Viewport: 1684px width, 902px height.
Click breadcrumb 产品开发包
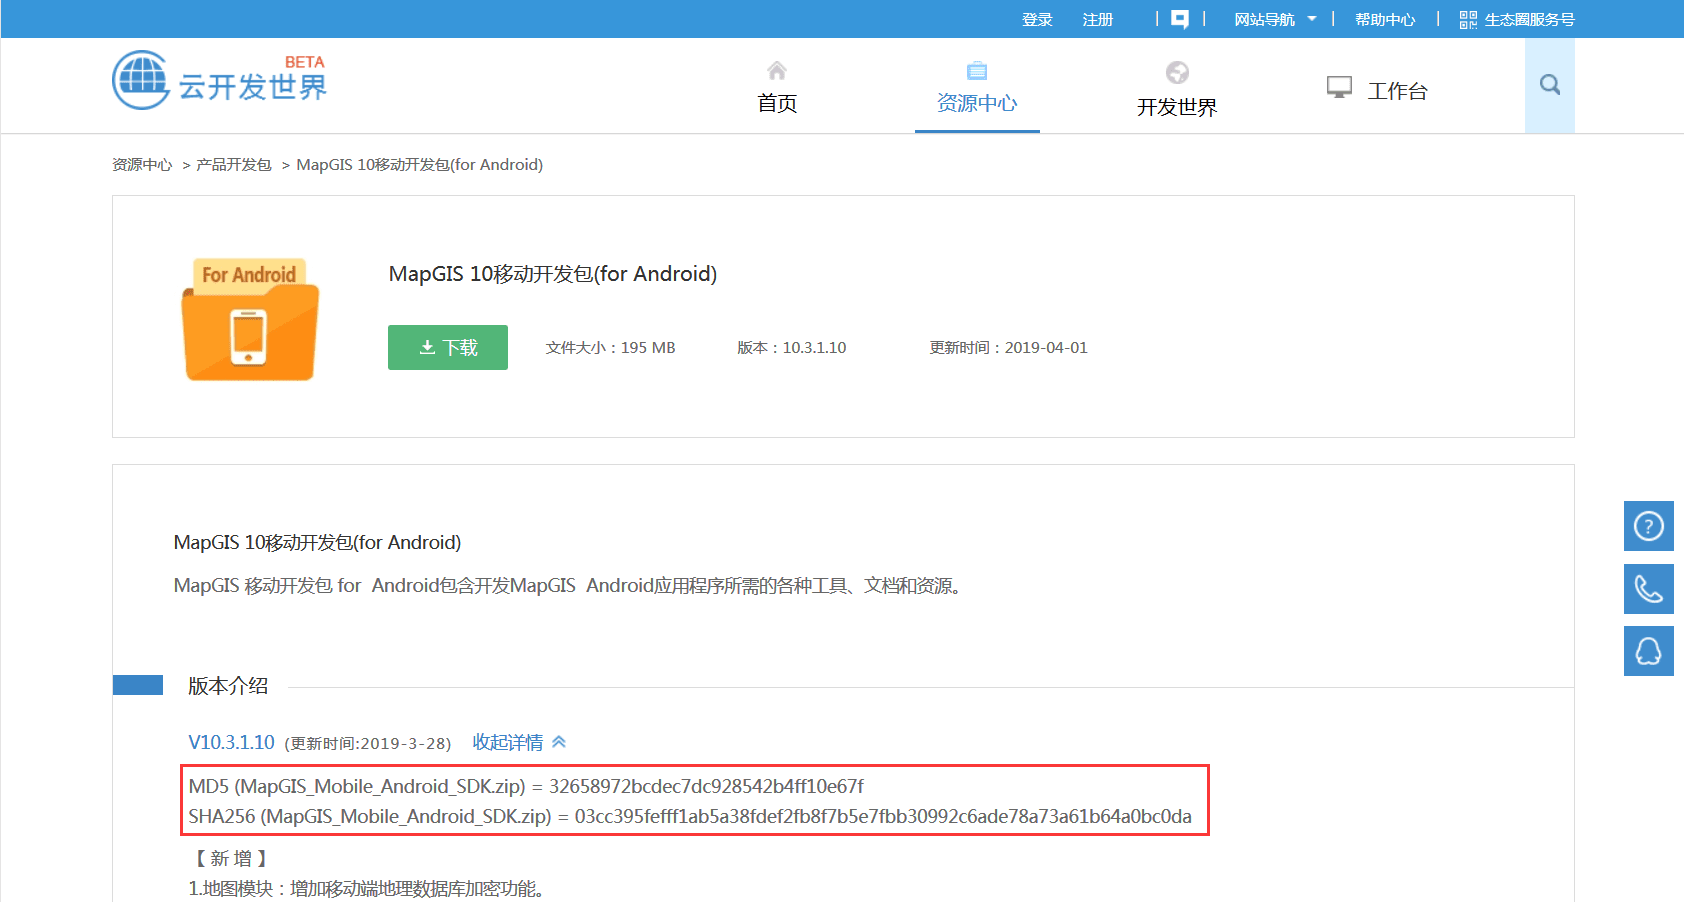234,165
